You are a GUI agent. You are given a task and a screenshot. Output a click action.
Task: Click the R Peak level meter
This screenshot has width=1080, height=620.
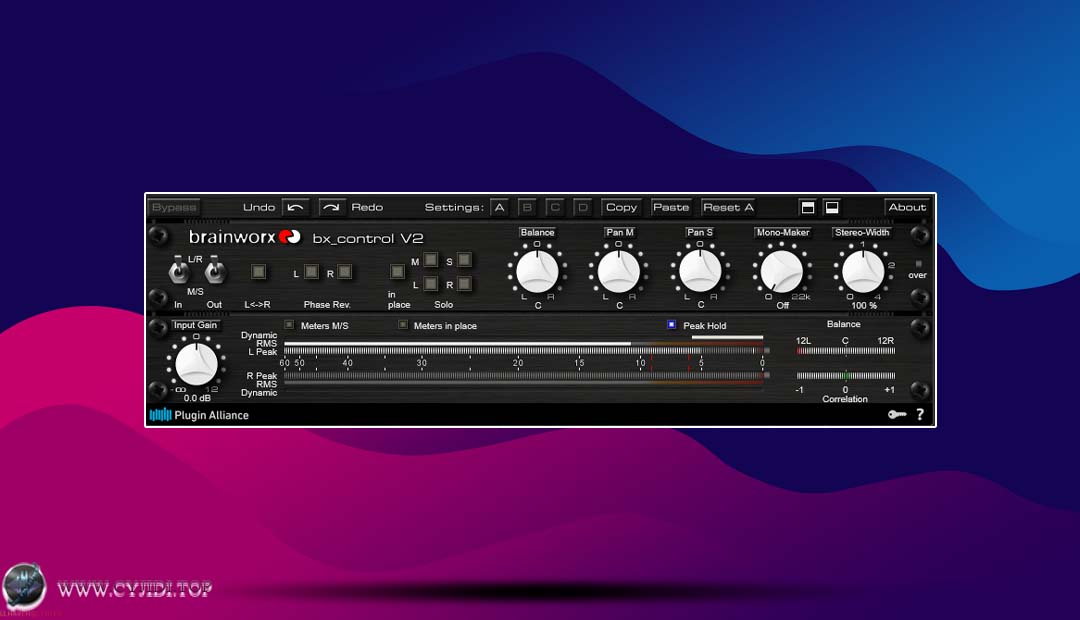[x=526, y=375]
